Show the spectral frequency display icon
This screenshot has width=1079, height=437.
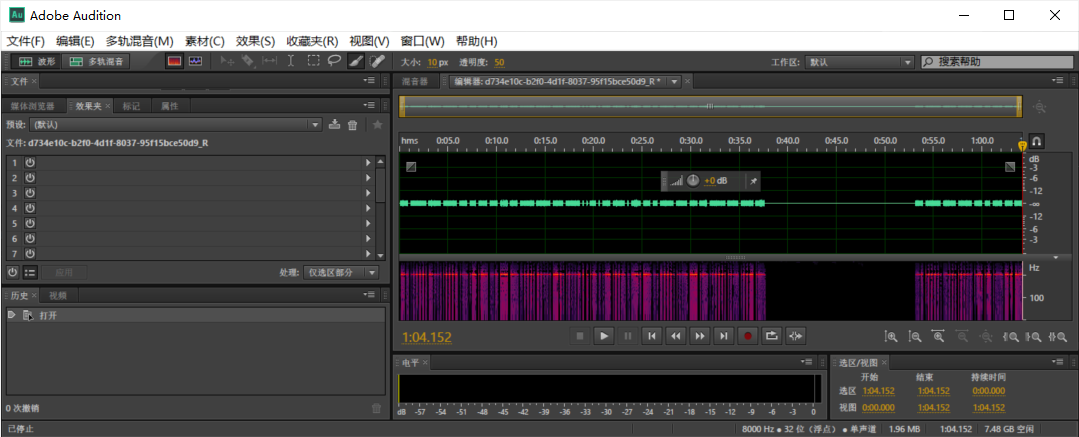click(x=174, y=61)
